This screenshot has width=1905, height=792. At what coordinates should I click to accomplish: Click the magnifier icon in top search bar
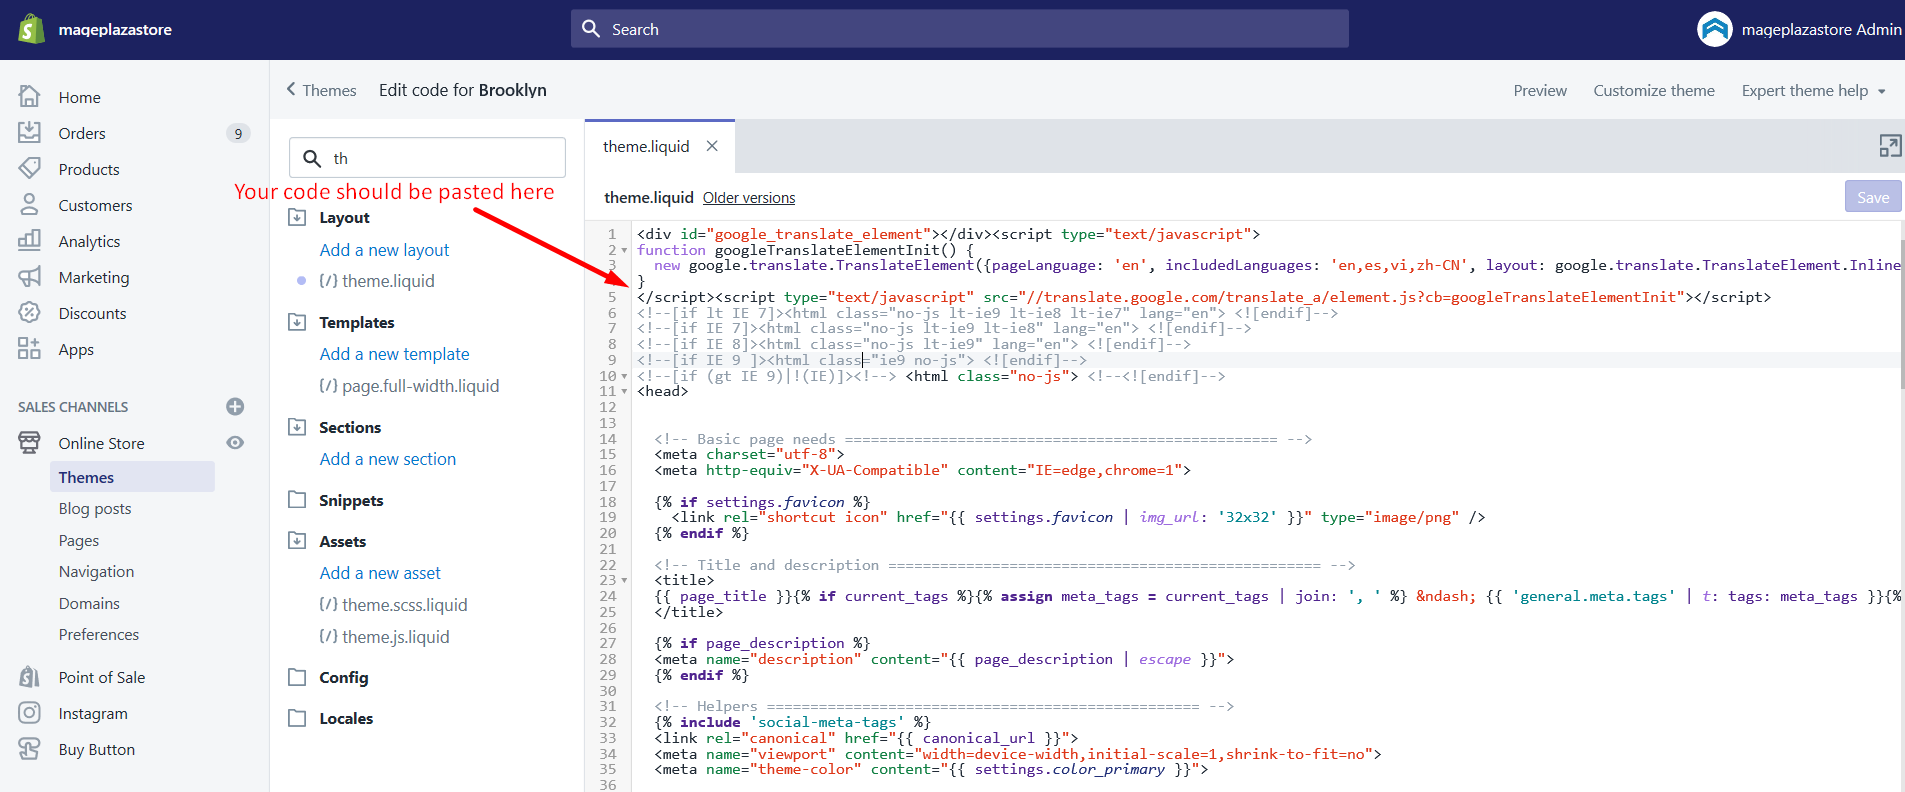591,29
